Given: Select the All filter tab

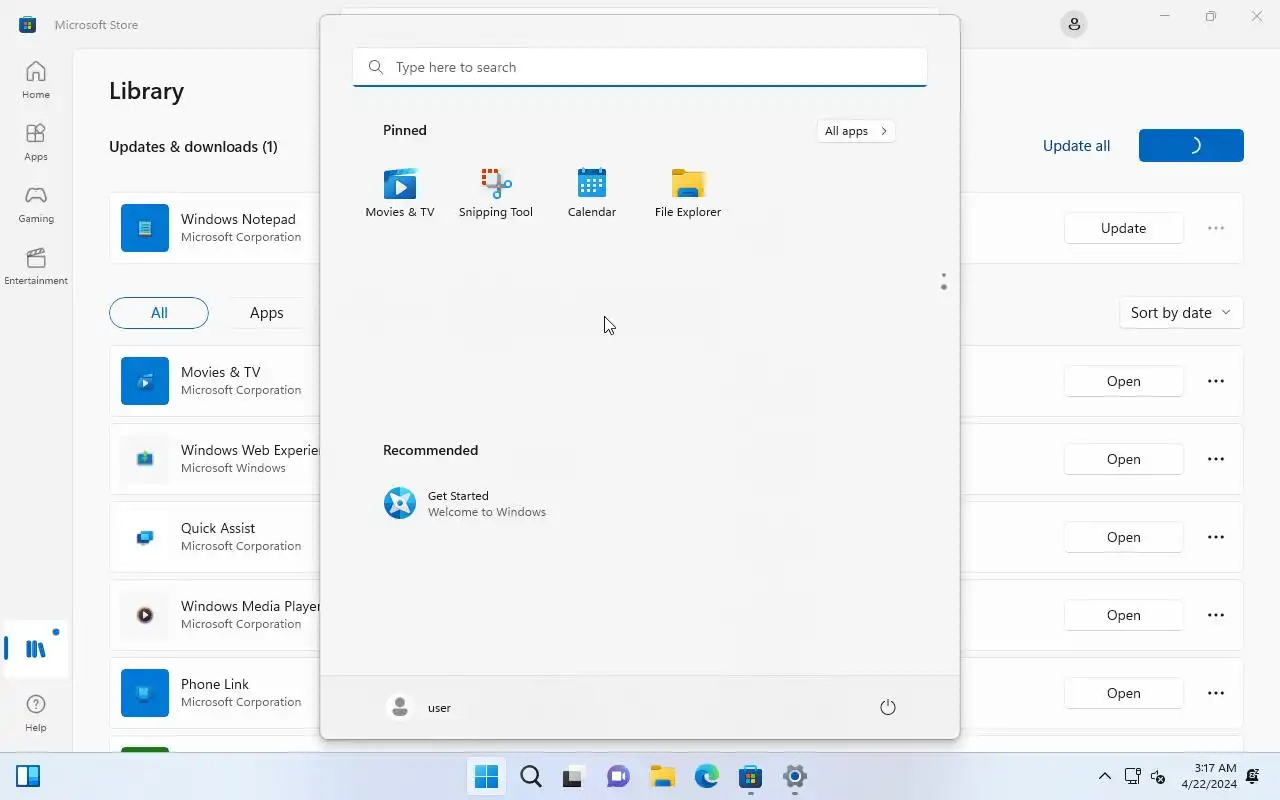Looking at the screenshot, I should tap(159, 313).
